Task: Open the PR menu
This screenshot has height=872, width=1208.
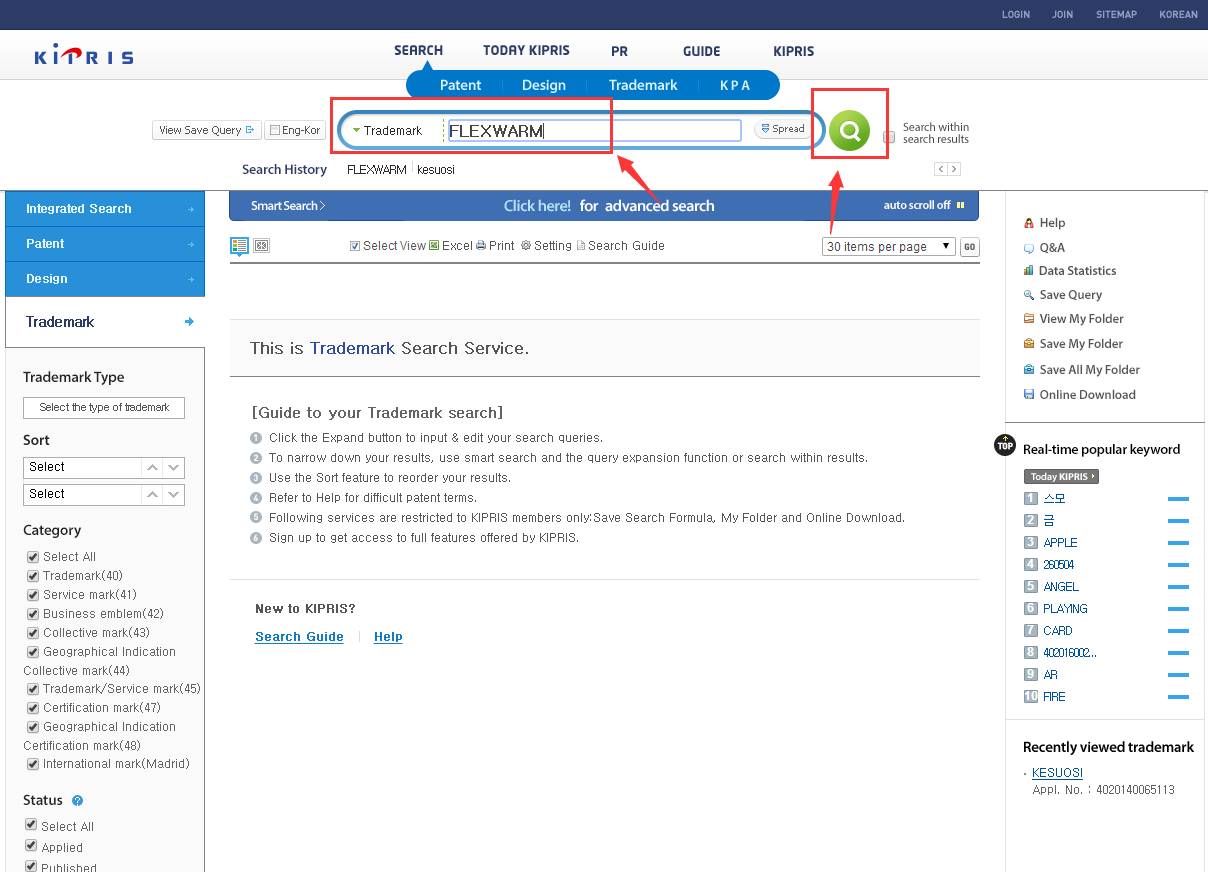Action: (619, 51)
